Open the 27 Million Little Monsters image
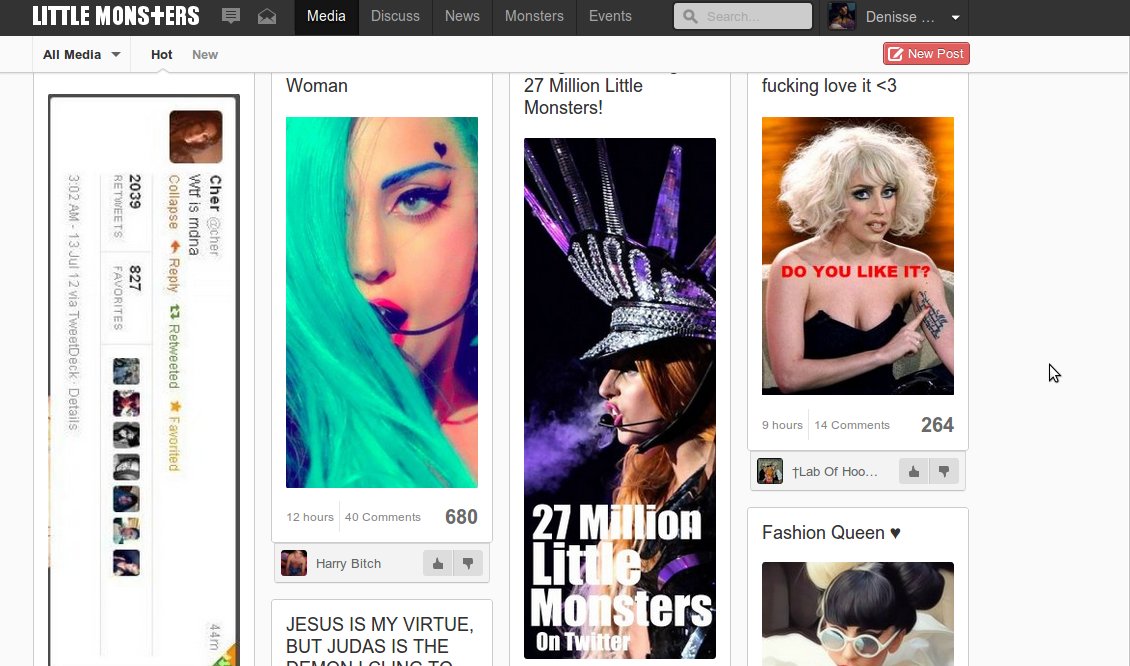The width and height of the screenshot is (1130, 666). click(620, 398)
